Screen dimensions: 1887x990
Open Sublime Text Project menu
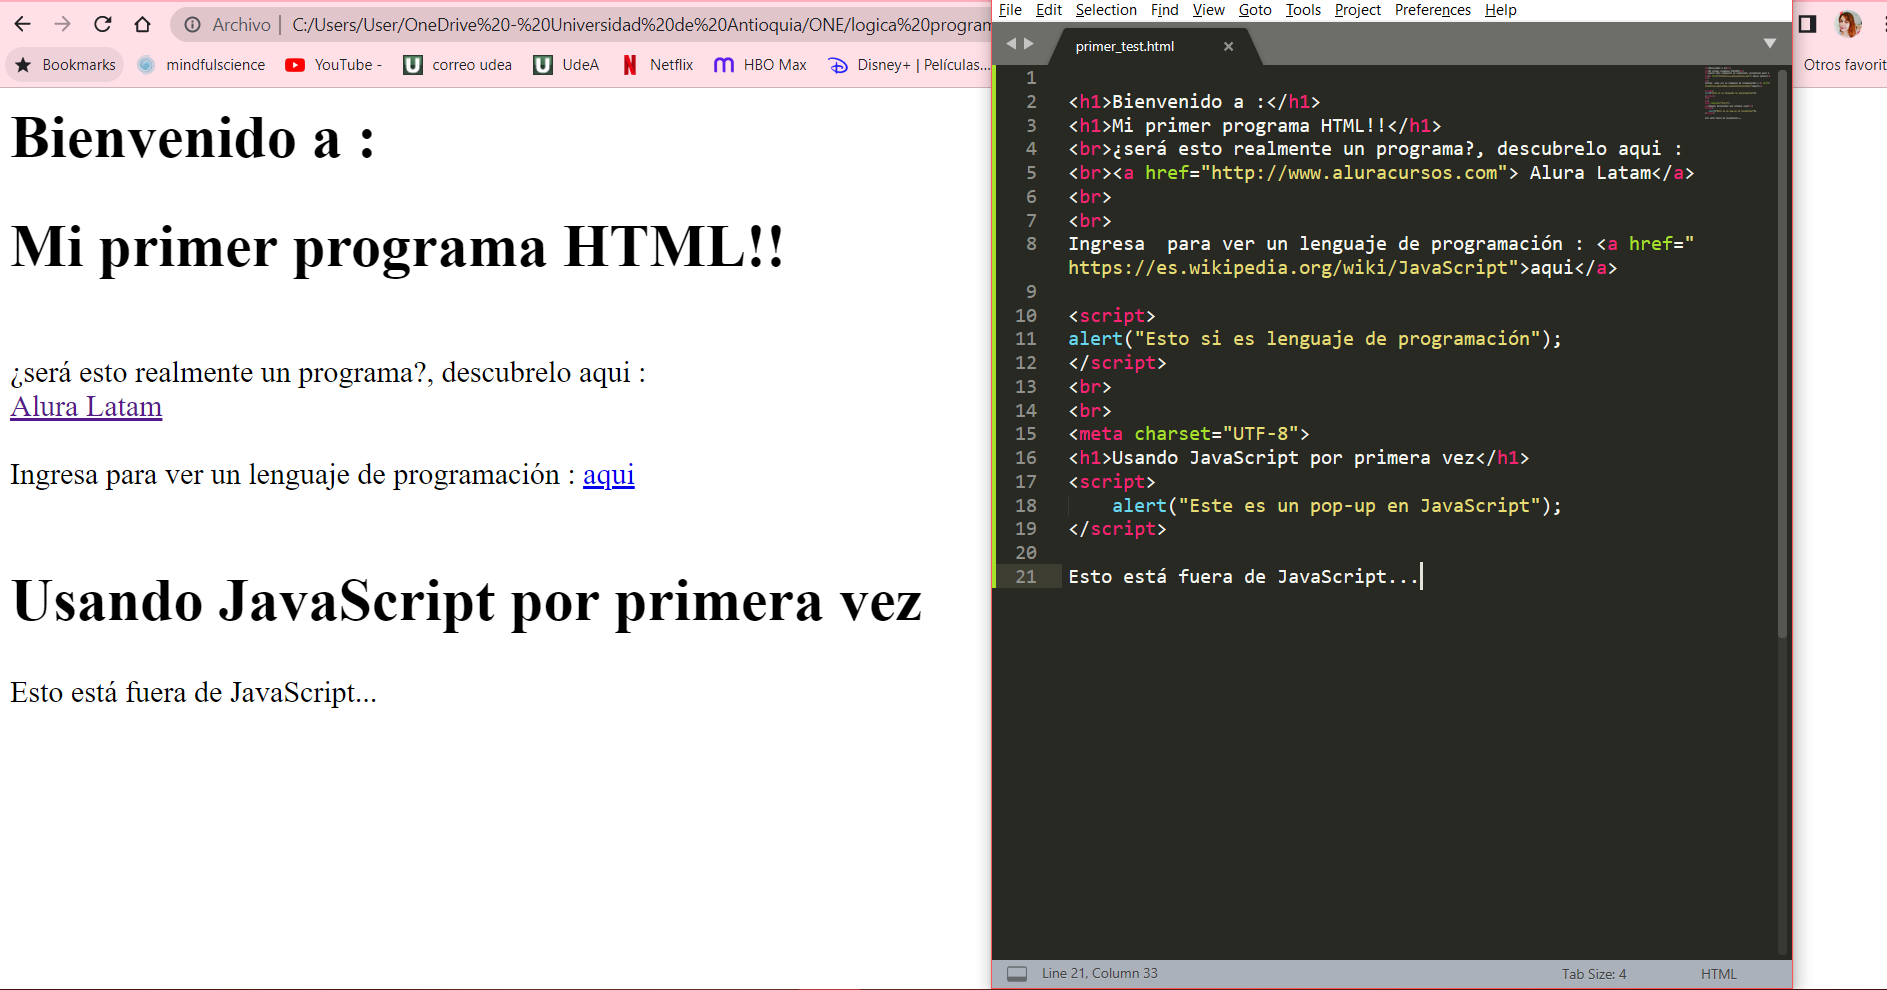coord(1358,10)
